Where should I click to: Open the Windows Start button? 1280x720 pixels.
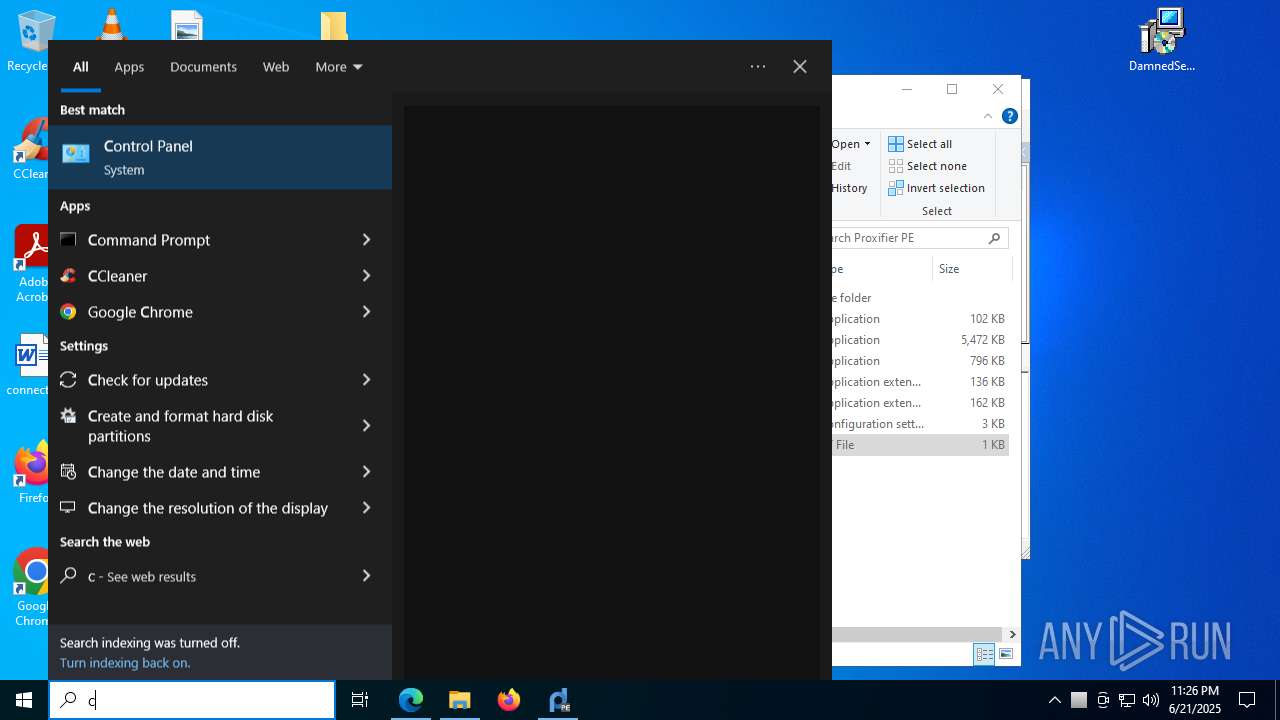(24, 700)
